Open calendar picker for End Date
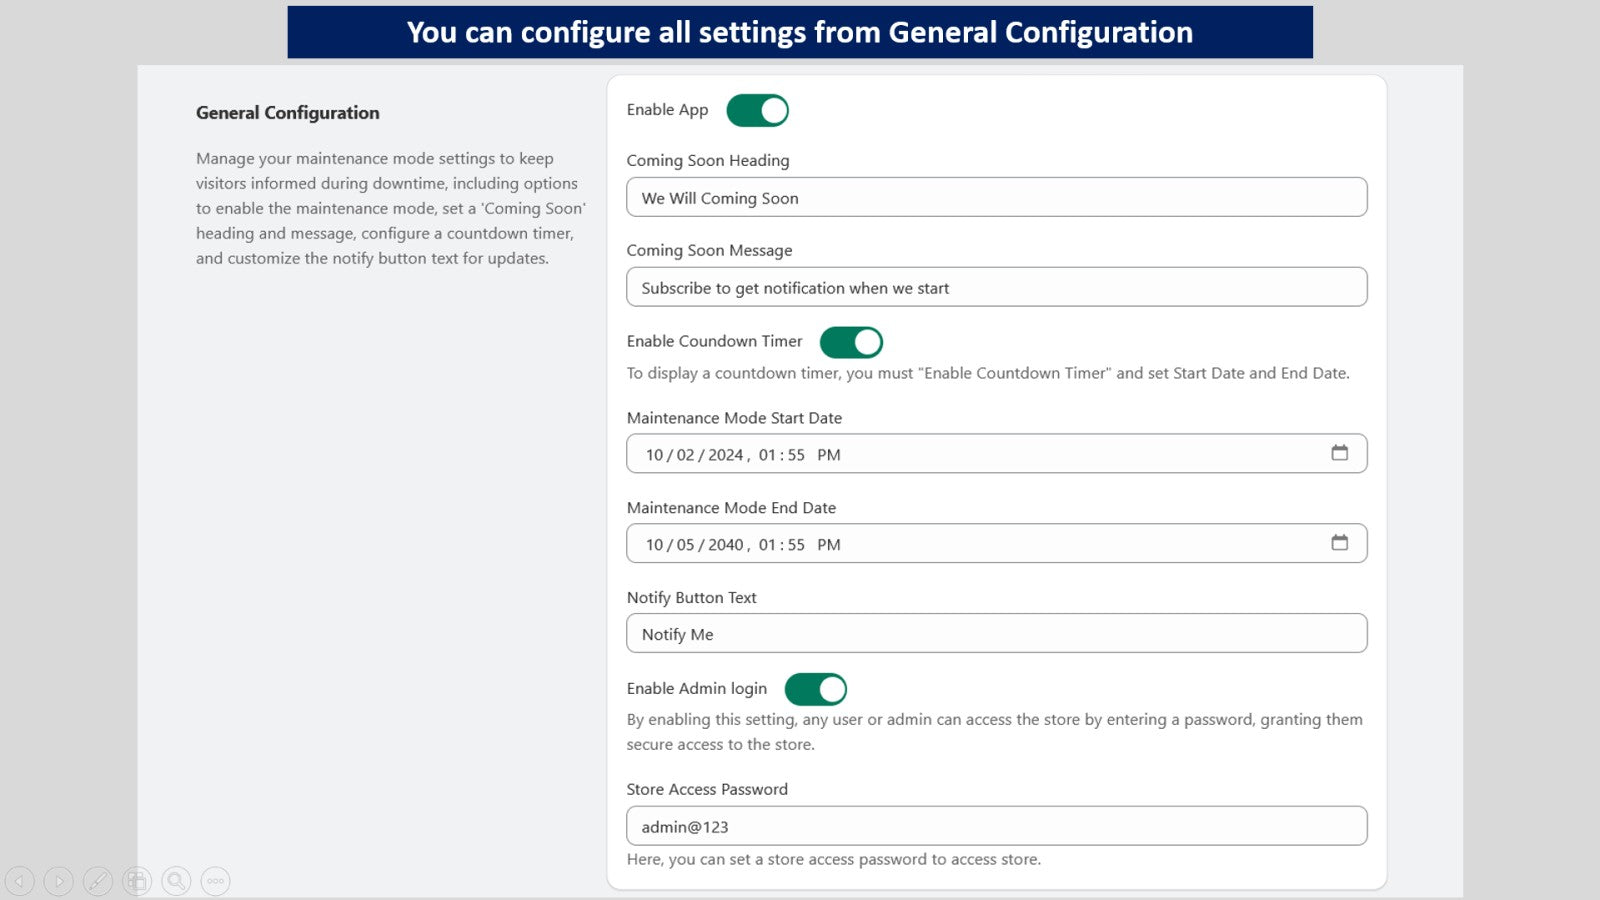1600x900 pixels. pyautogui.click(x=1339, y=543)
